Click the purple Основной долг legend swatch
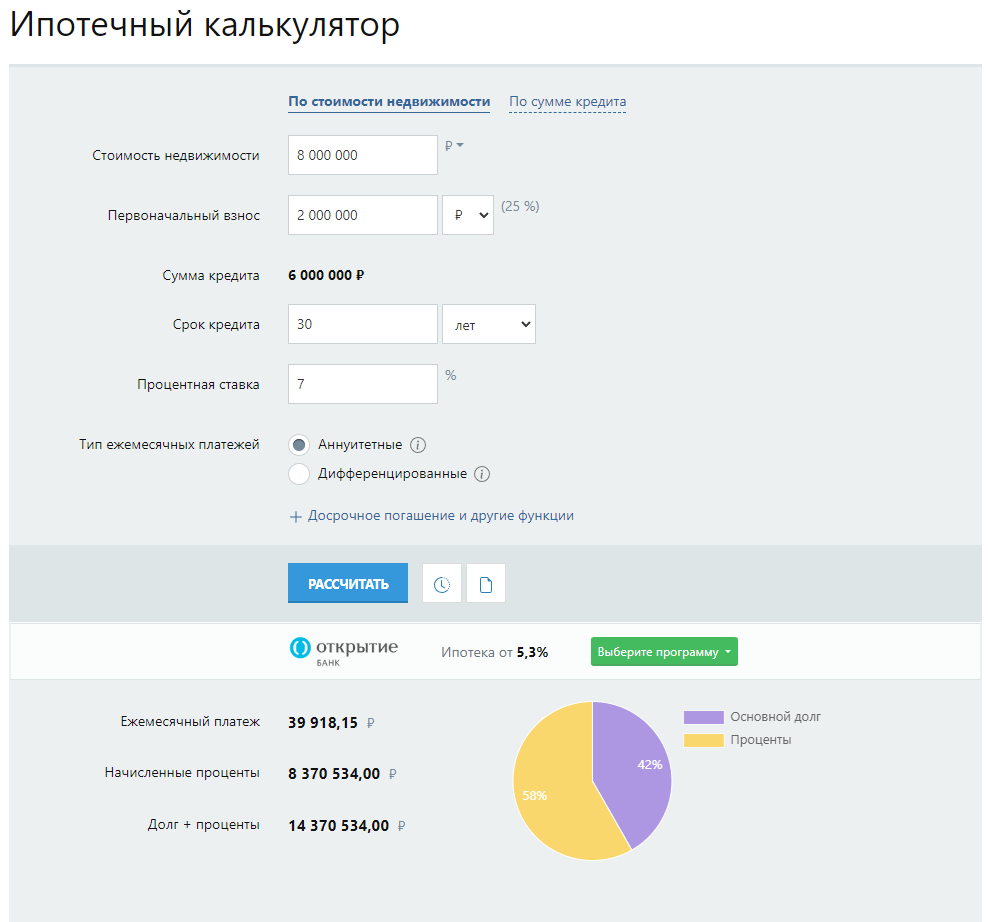988x922 pixels. pos(703,717)
